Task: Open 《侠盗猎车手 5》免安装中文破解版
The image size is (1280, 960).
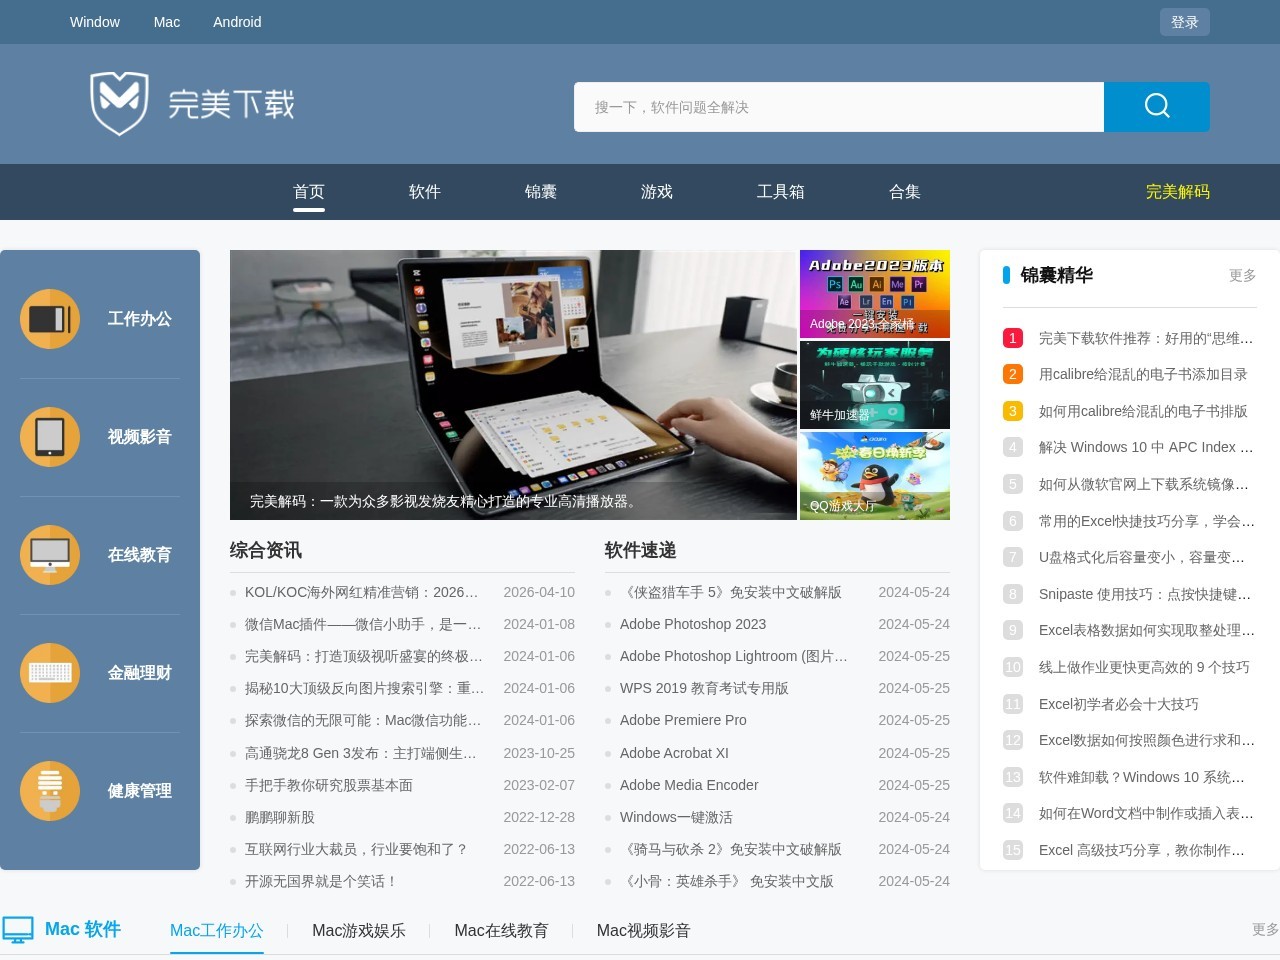Action: pyautogui.click(x=731, y=592)
